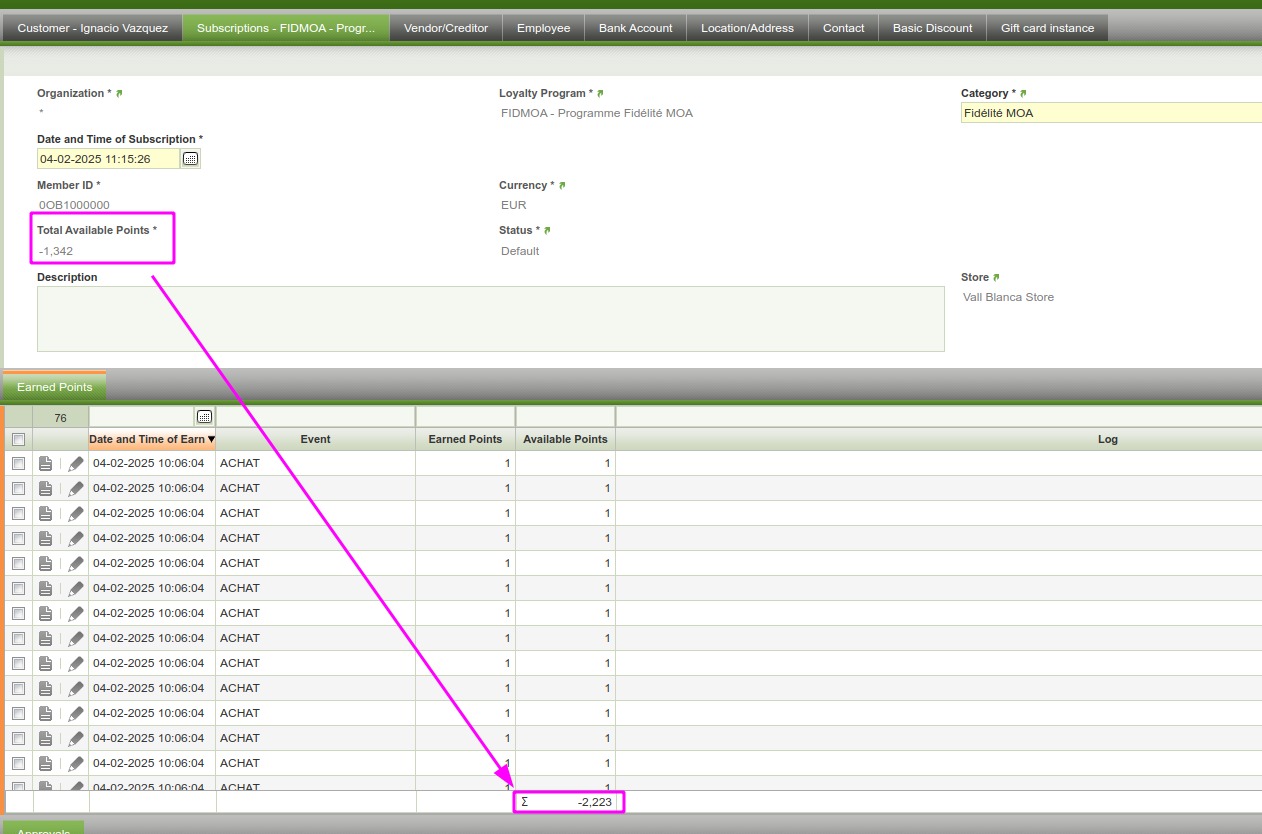The height and width of the screenshot is (834, 1262).
Task: Click the green link arrow beside Loyalty Program
Action: pyautogui.click(x=600, y=93)
